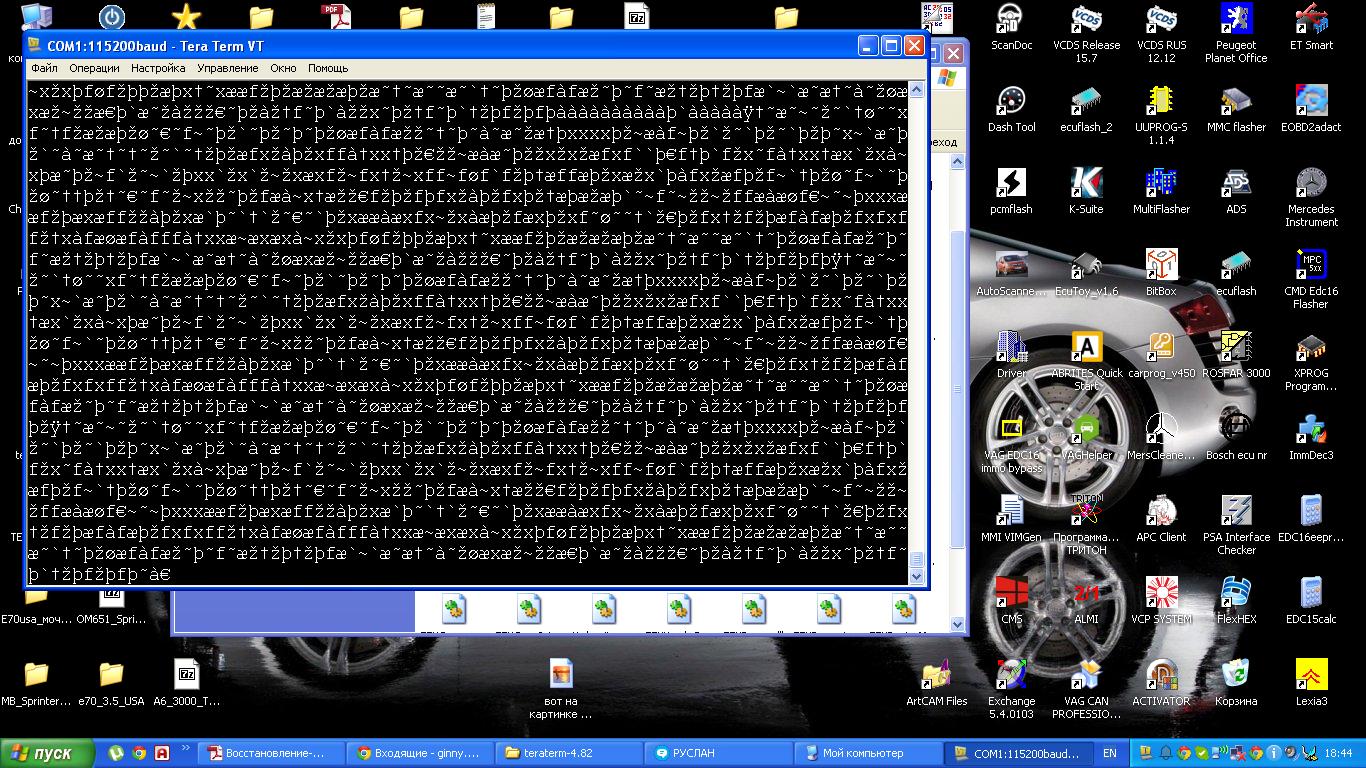Switch to Мой компьютер taskbar window
This screenshot has height=768, width=1366.
tap(862, 753)
